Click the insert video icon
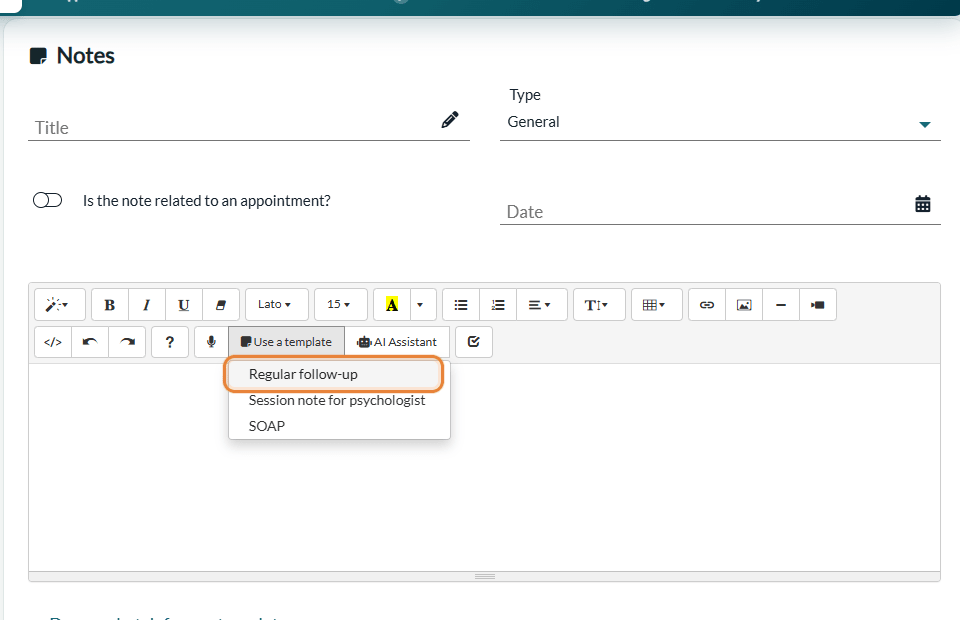 [817, 305]
